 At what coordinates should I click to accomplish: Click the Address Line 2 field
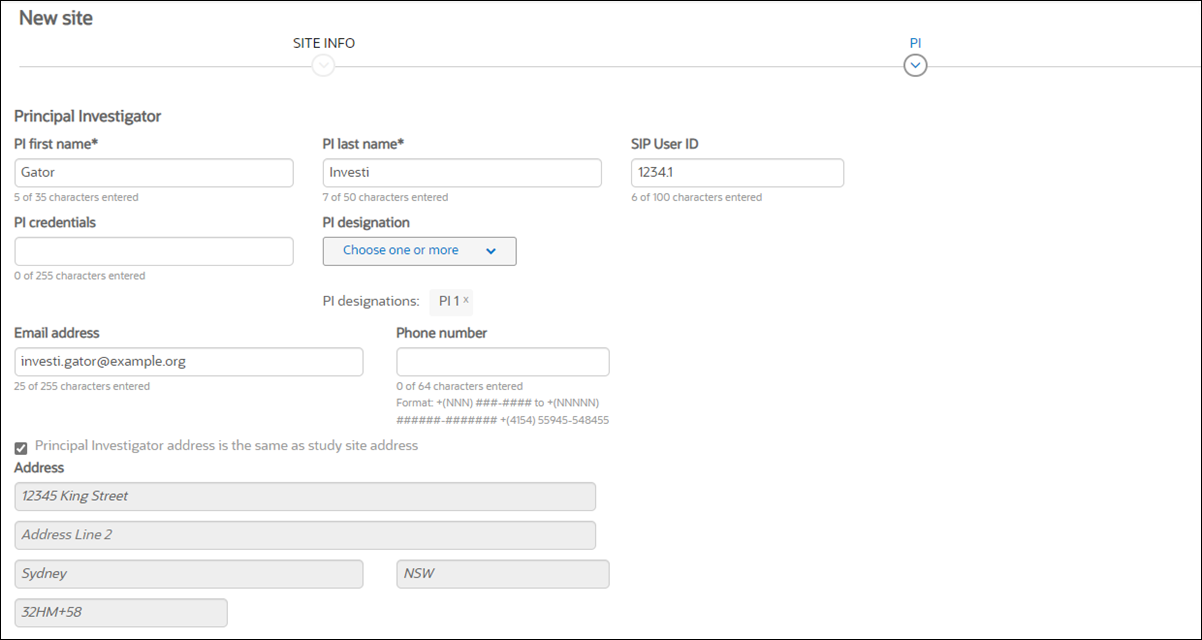click(305, 535)
